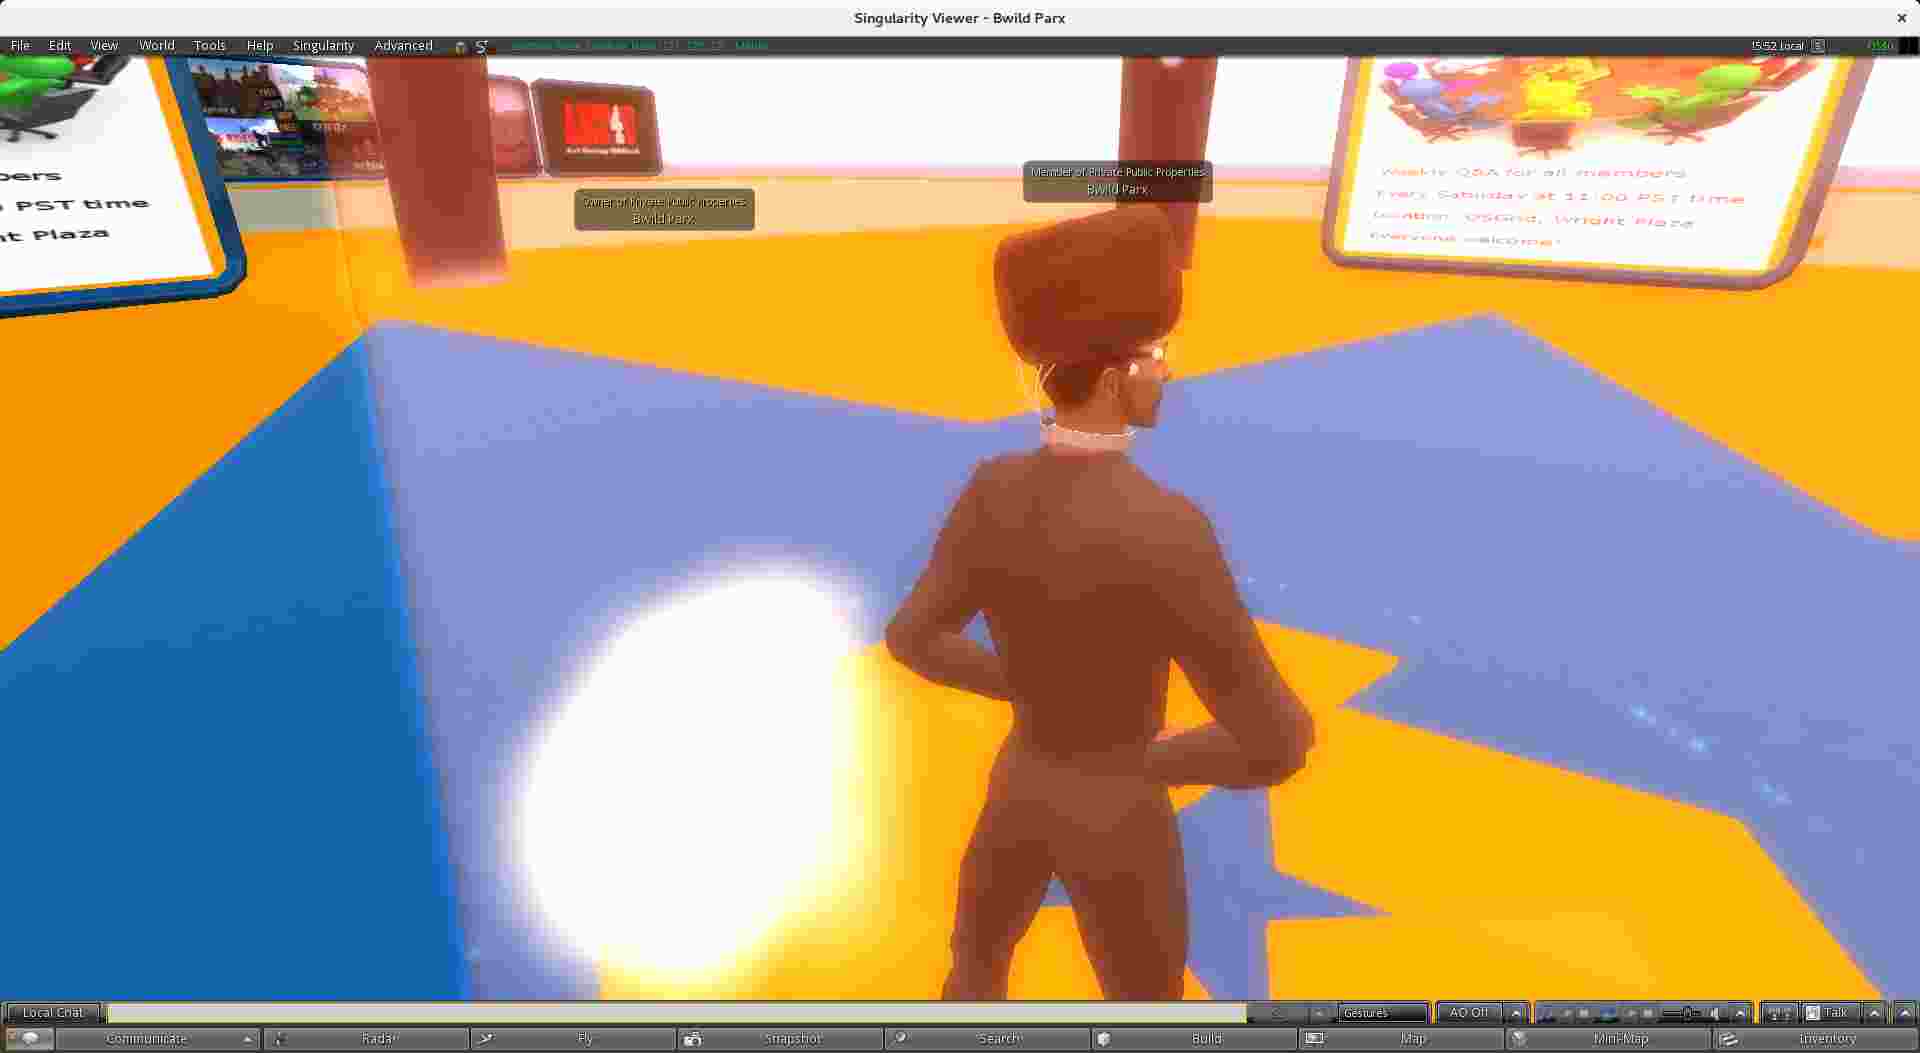Open the Gestures dropdown
Viewport: 1920px width, 1053px height.
click(x=1384, y=1013)
